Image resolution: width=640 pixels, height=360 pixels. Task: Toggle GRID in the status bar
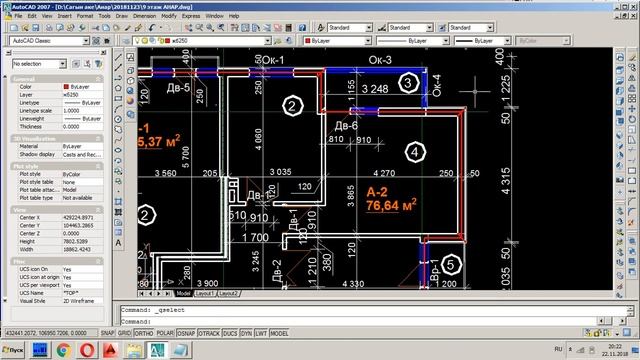[x=124, y=333]
